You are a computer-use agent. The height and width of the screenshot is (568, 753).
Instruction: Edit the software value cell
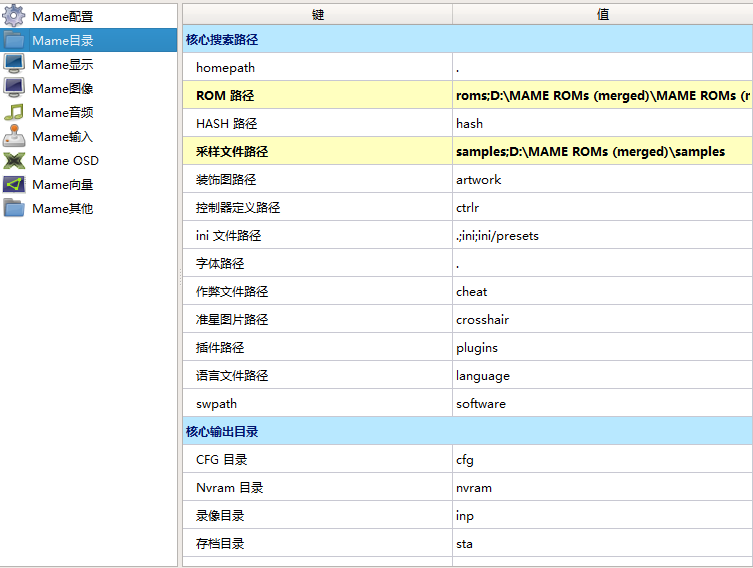pos(603,403)
